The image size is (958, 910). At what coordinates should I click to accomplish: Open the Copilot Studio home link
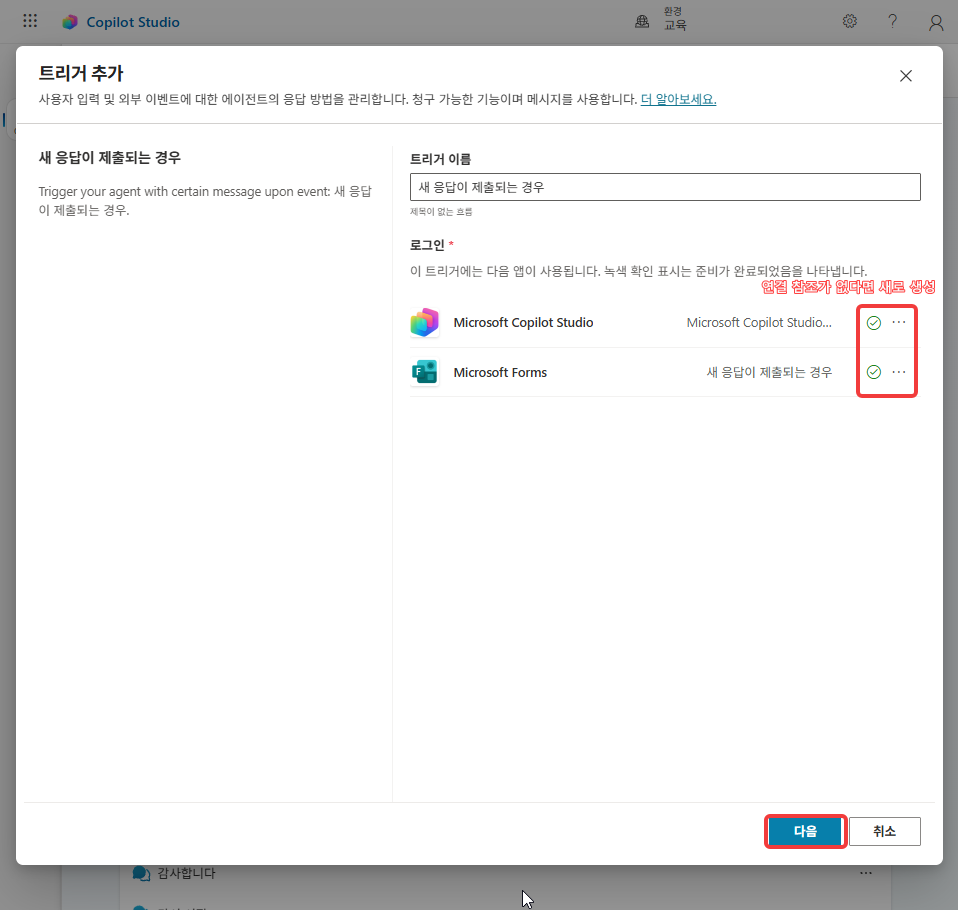point(133,22)
